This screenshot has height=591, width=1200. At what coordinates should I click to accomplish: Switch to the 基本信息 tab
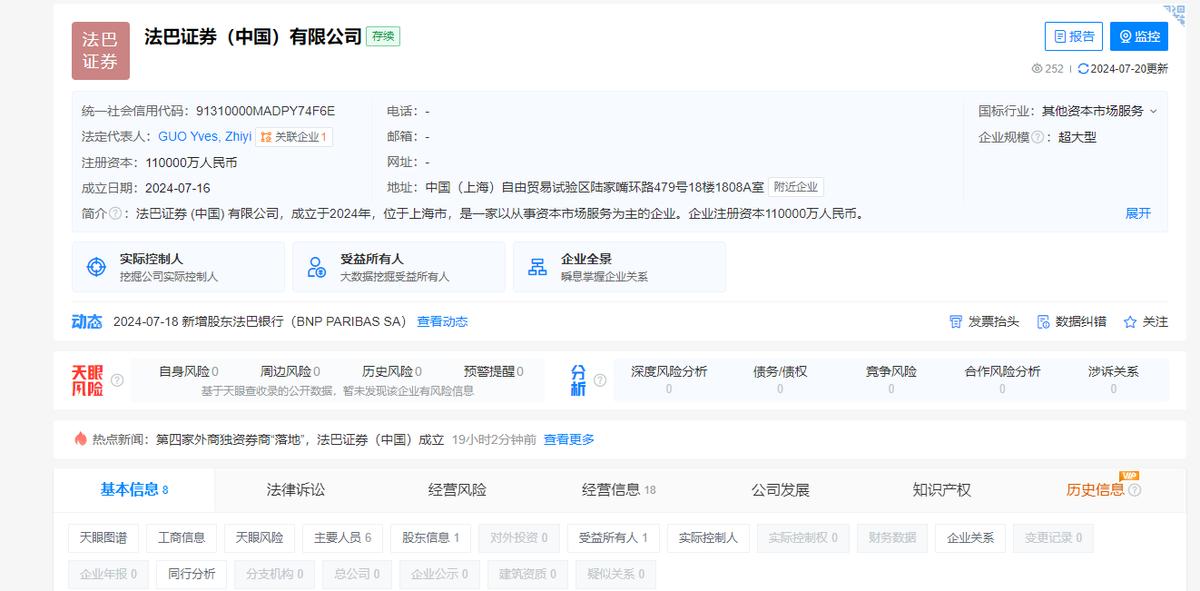tap(134, 489)
